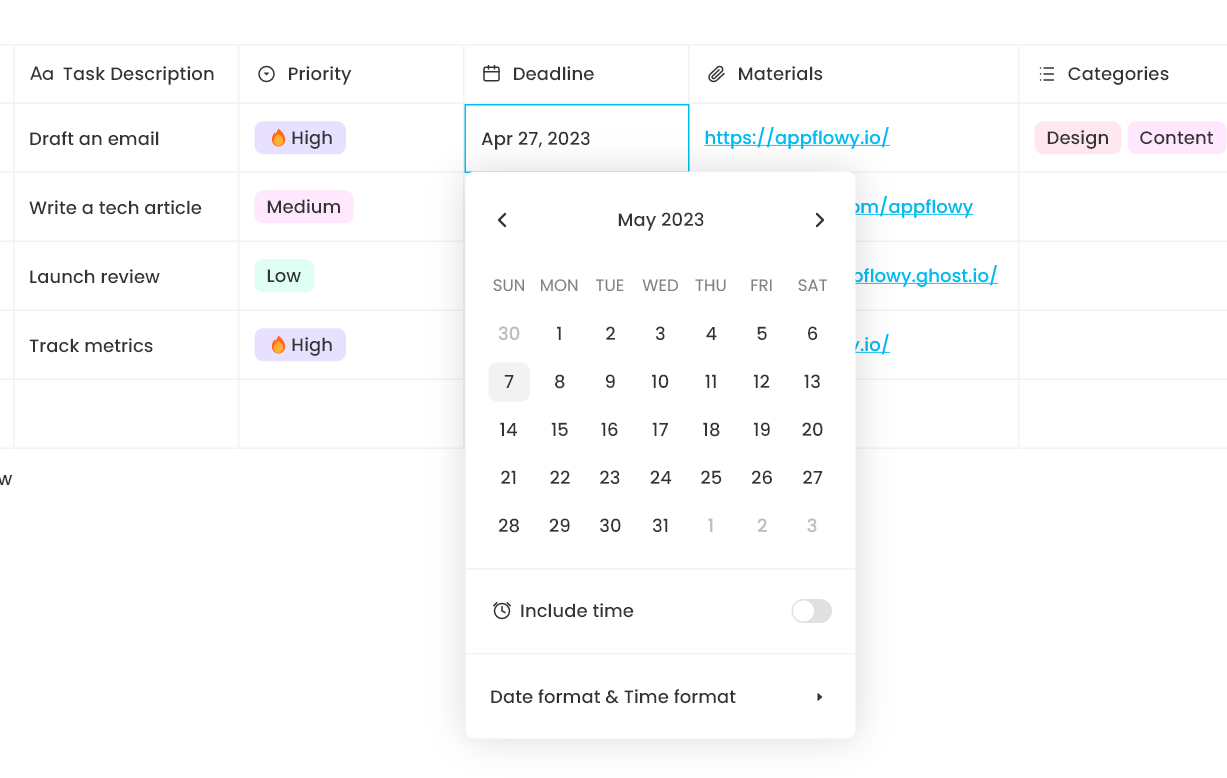1227x778 pixels.
Task: Click the Design category tag
Action: pos(1077,138)
